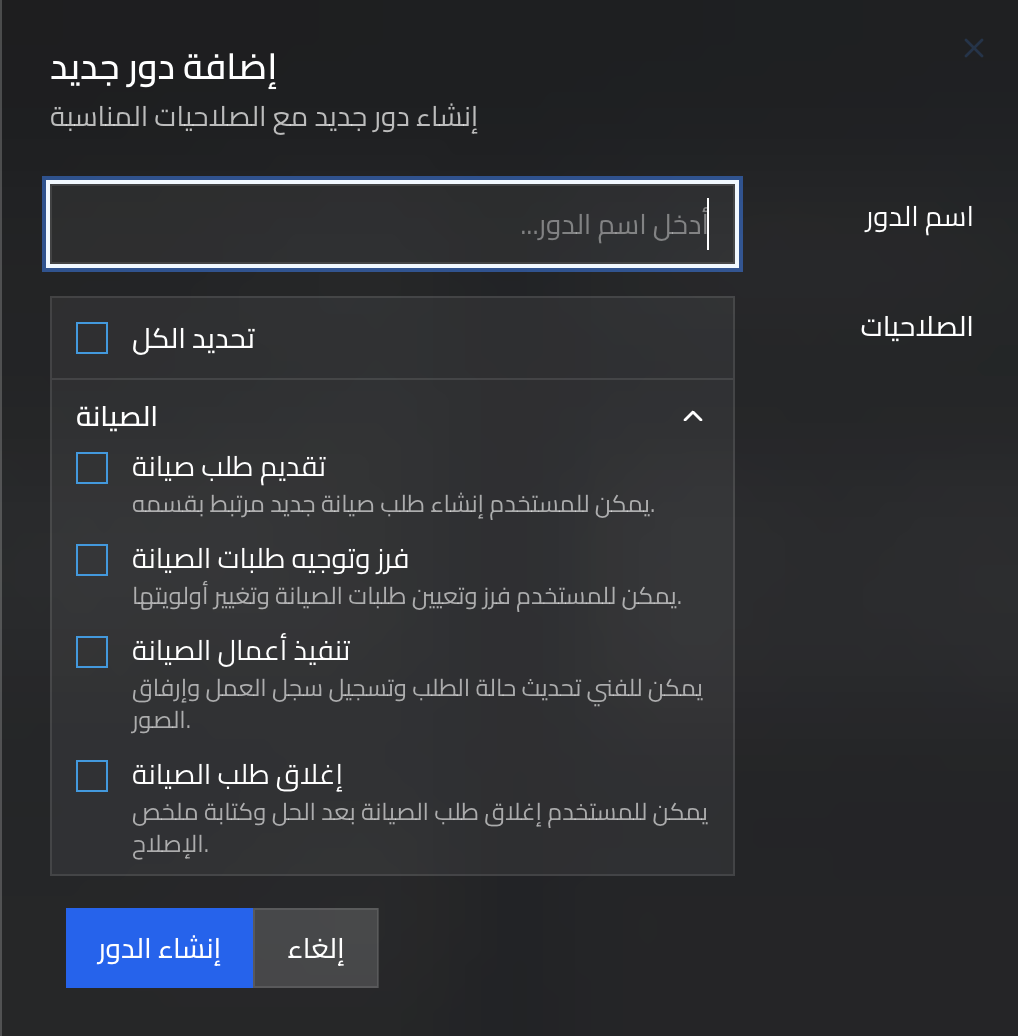Enable the تقديم طلب صيانة permission
The image size is (1018, 1036).
91,468
